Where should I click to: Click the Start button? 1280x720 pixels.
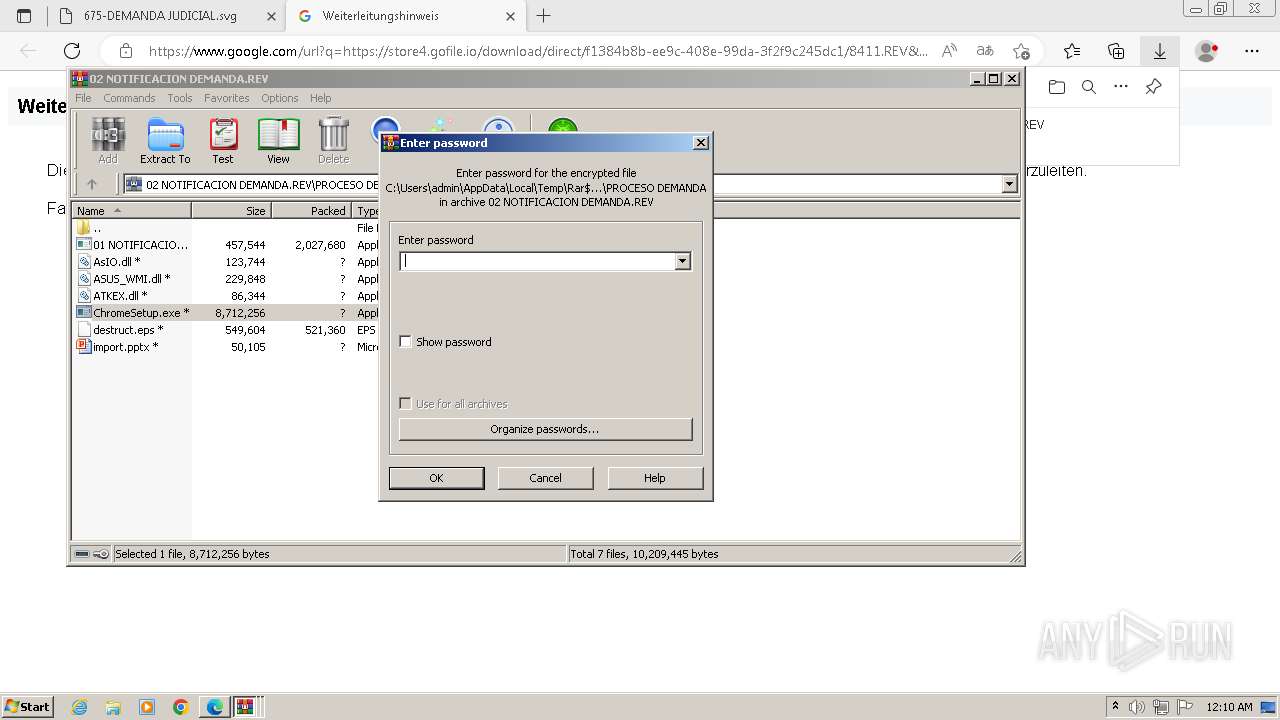pyautogui.click(x=28, y=707)
